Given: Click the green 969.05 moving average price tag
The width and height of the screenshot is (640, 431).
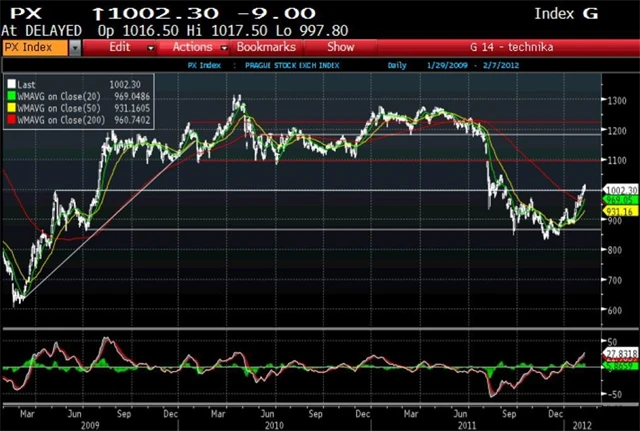Looking at the screenshot, I should [x=620, y=200].
